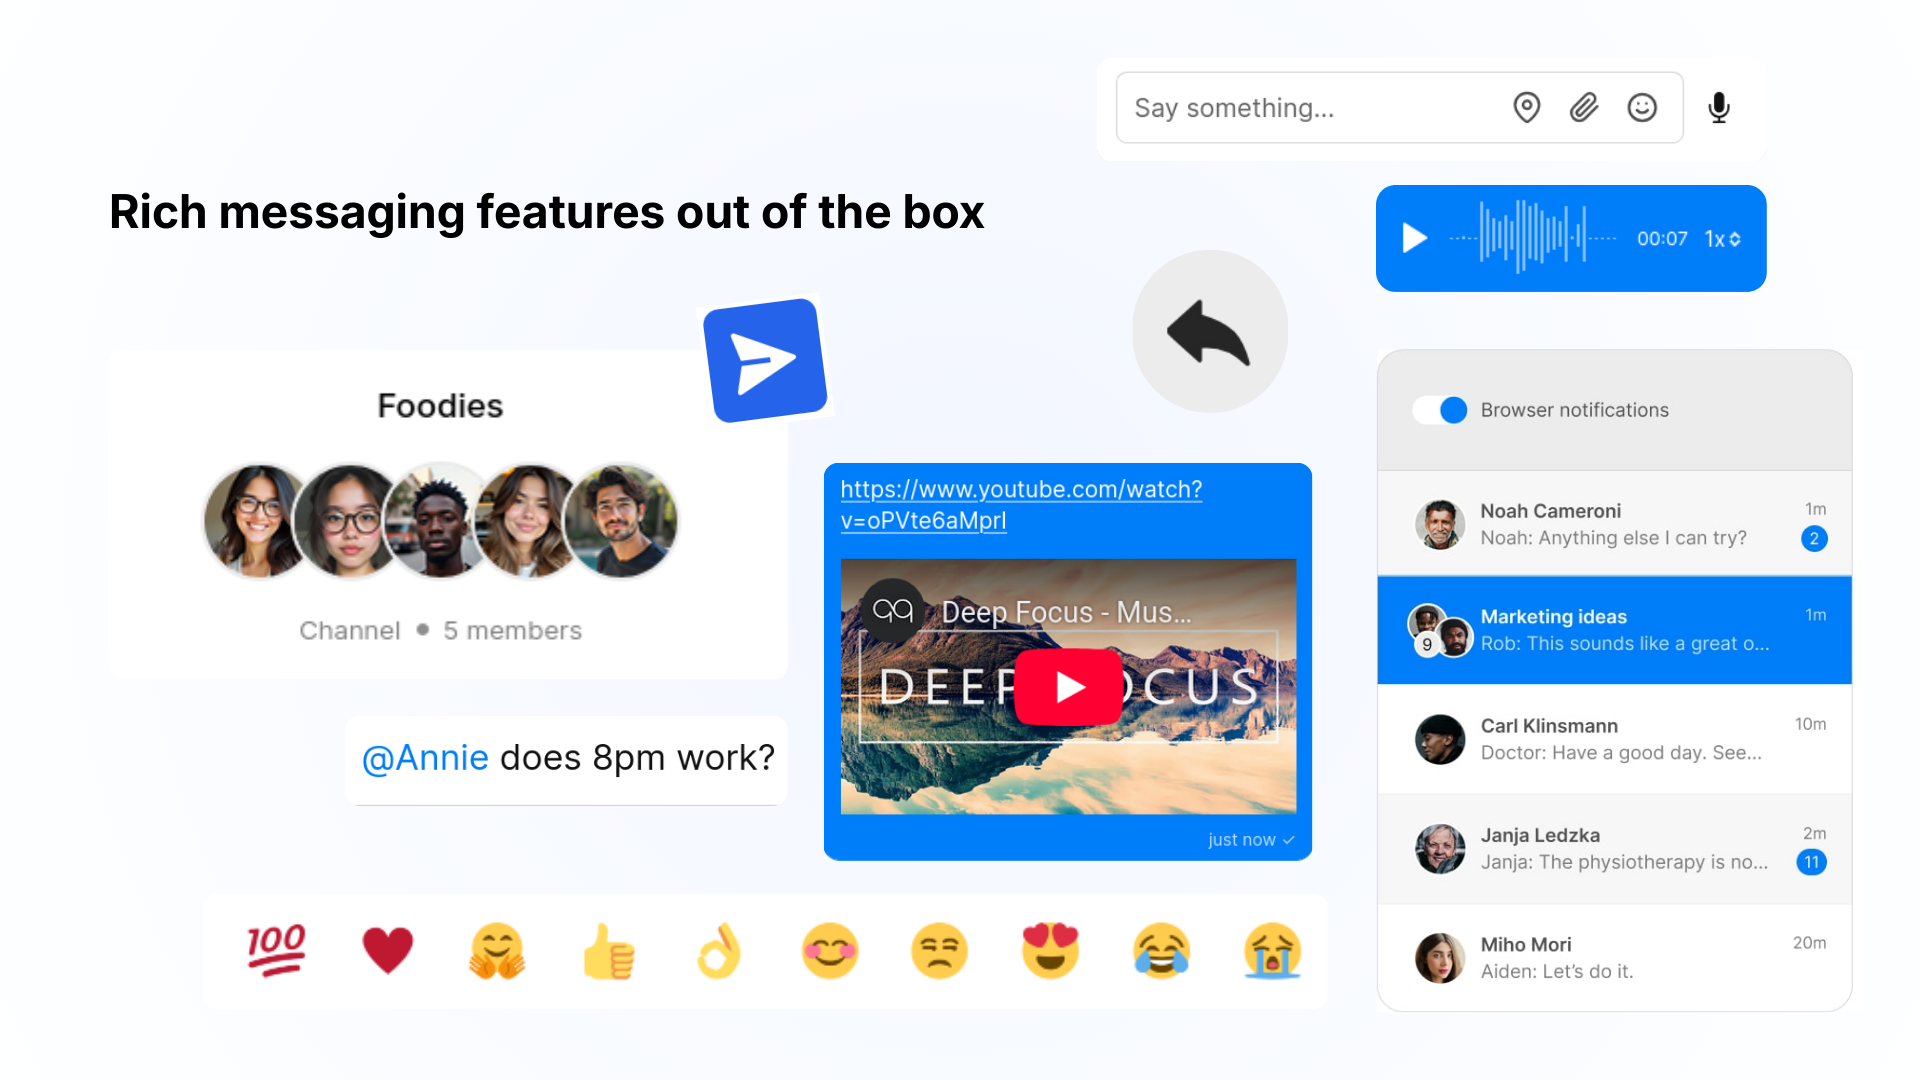Select the Marketing ideas conversation
Viewport: 1920px width, 1080px height.
pyautogui.click(x=1614, y=630)
